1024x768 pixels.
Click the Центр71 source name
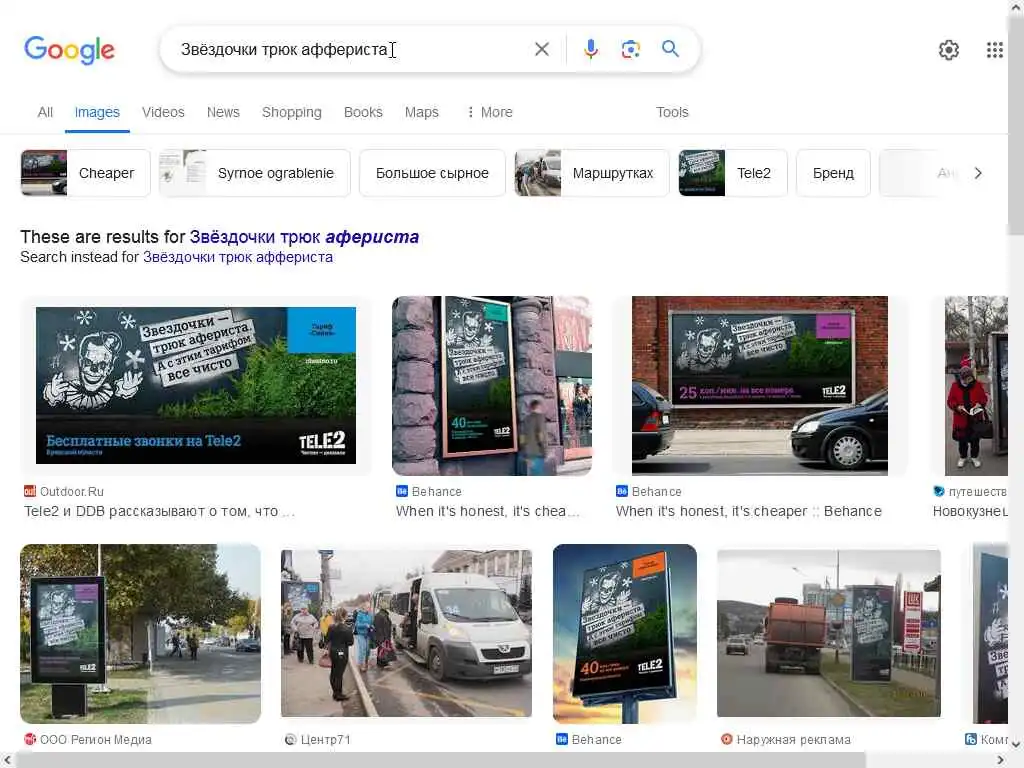click(x=325, y=739)
